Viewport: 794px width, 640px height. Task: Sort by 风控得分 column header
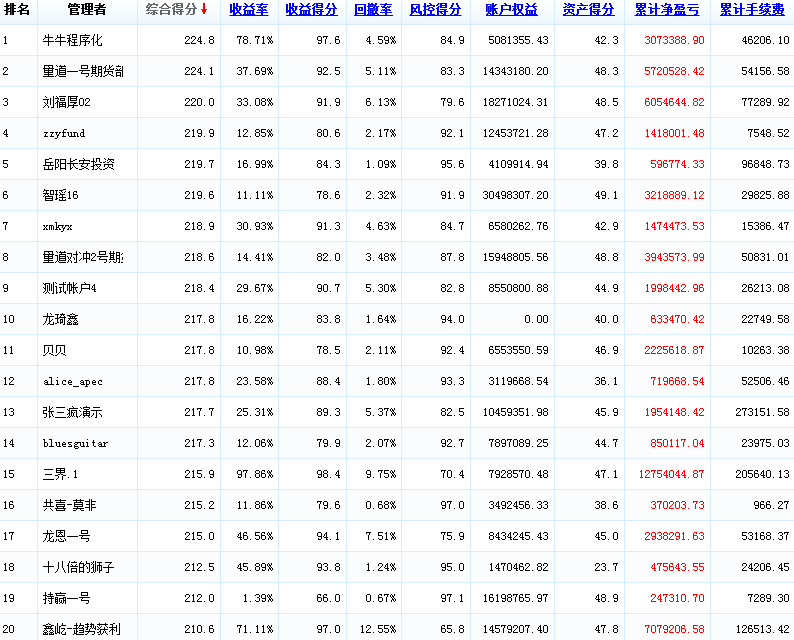pyautogui.click(x=436, y=10)
